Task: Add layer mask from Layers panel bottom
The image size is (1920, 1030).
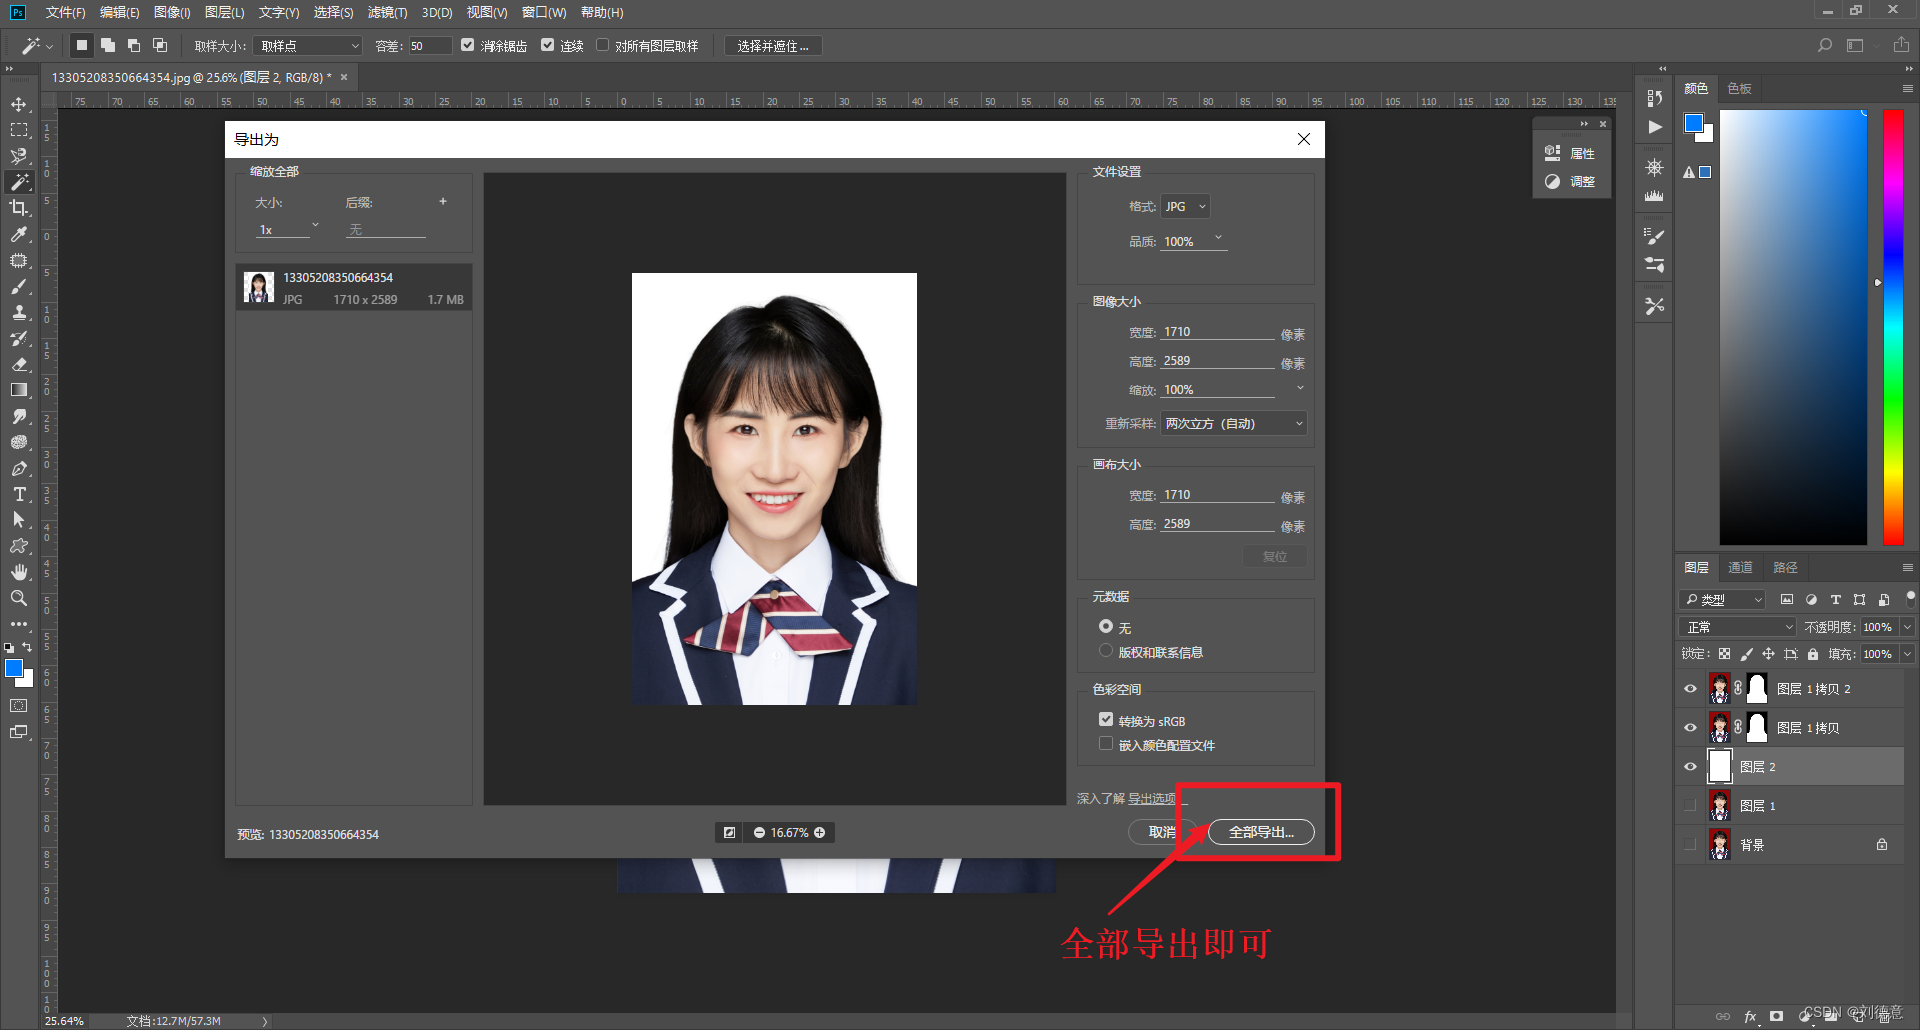Action: pos(1776,1016)
